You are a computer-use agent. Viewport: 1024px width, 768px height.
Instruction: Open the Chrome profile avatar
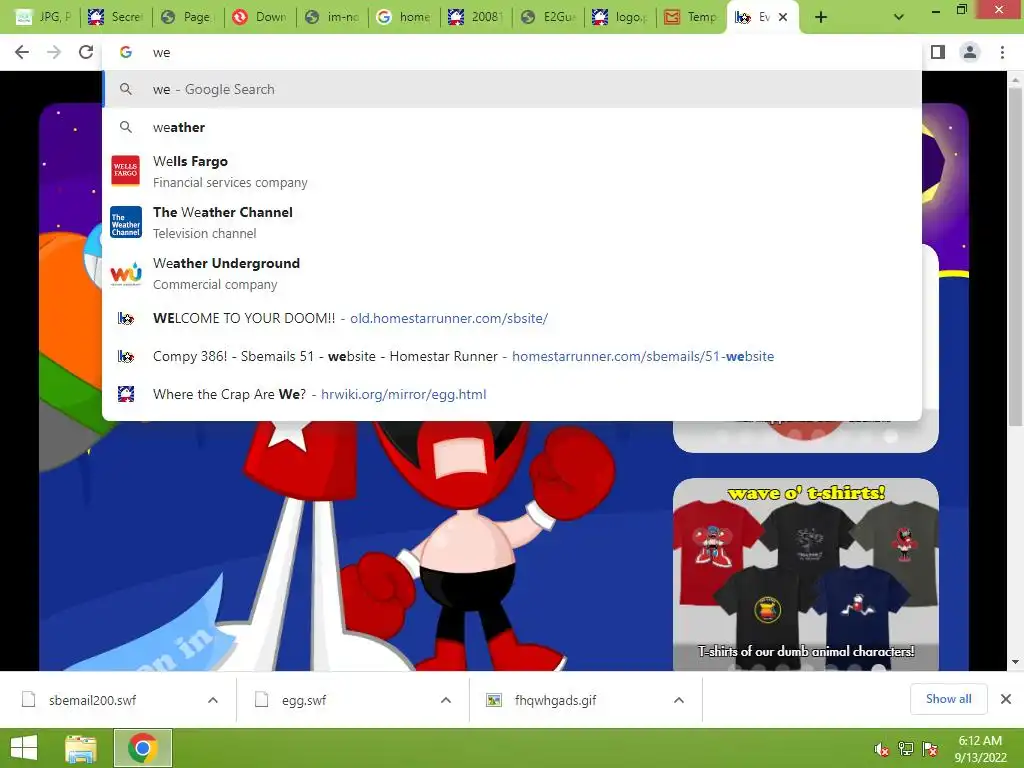[x=970, y=52]
